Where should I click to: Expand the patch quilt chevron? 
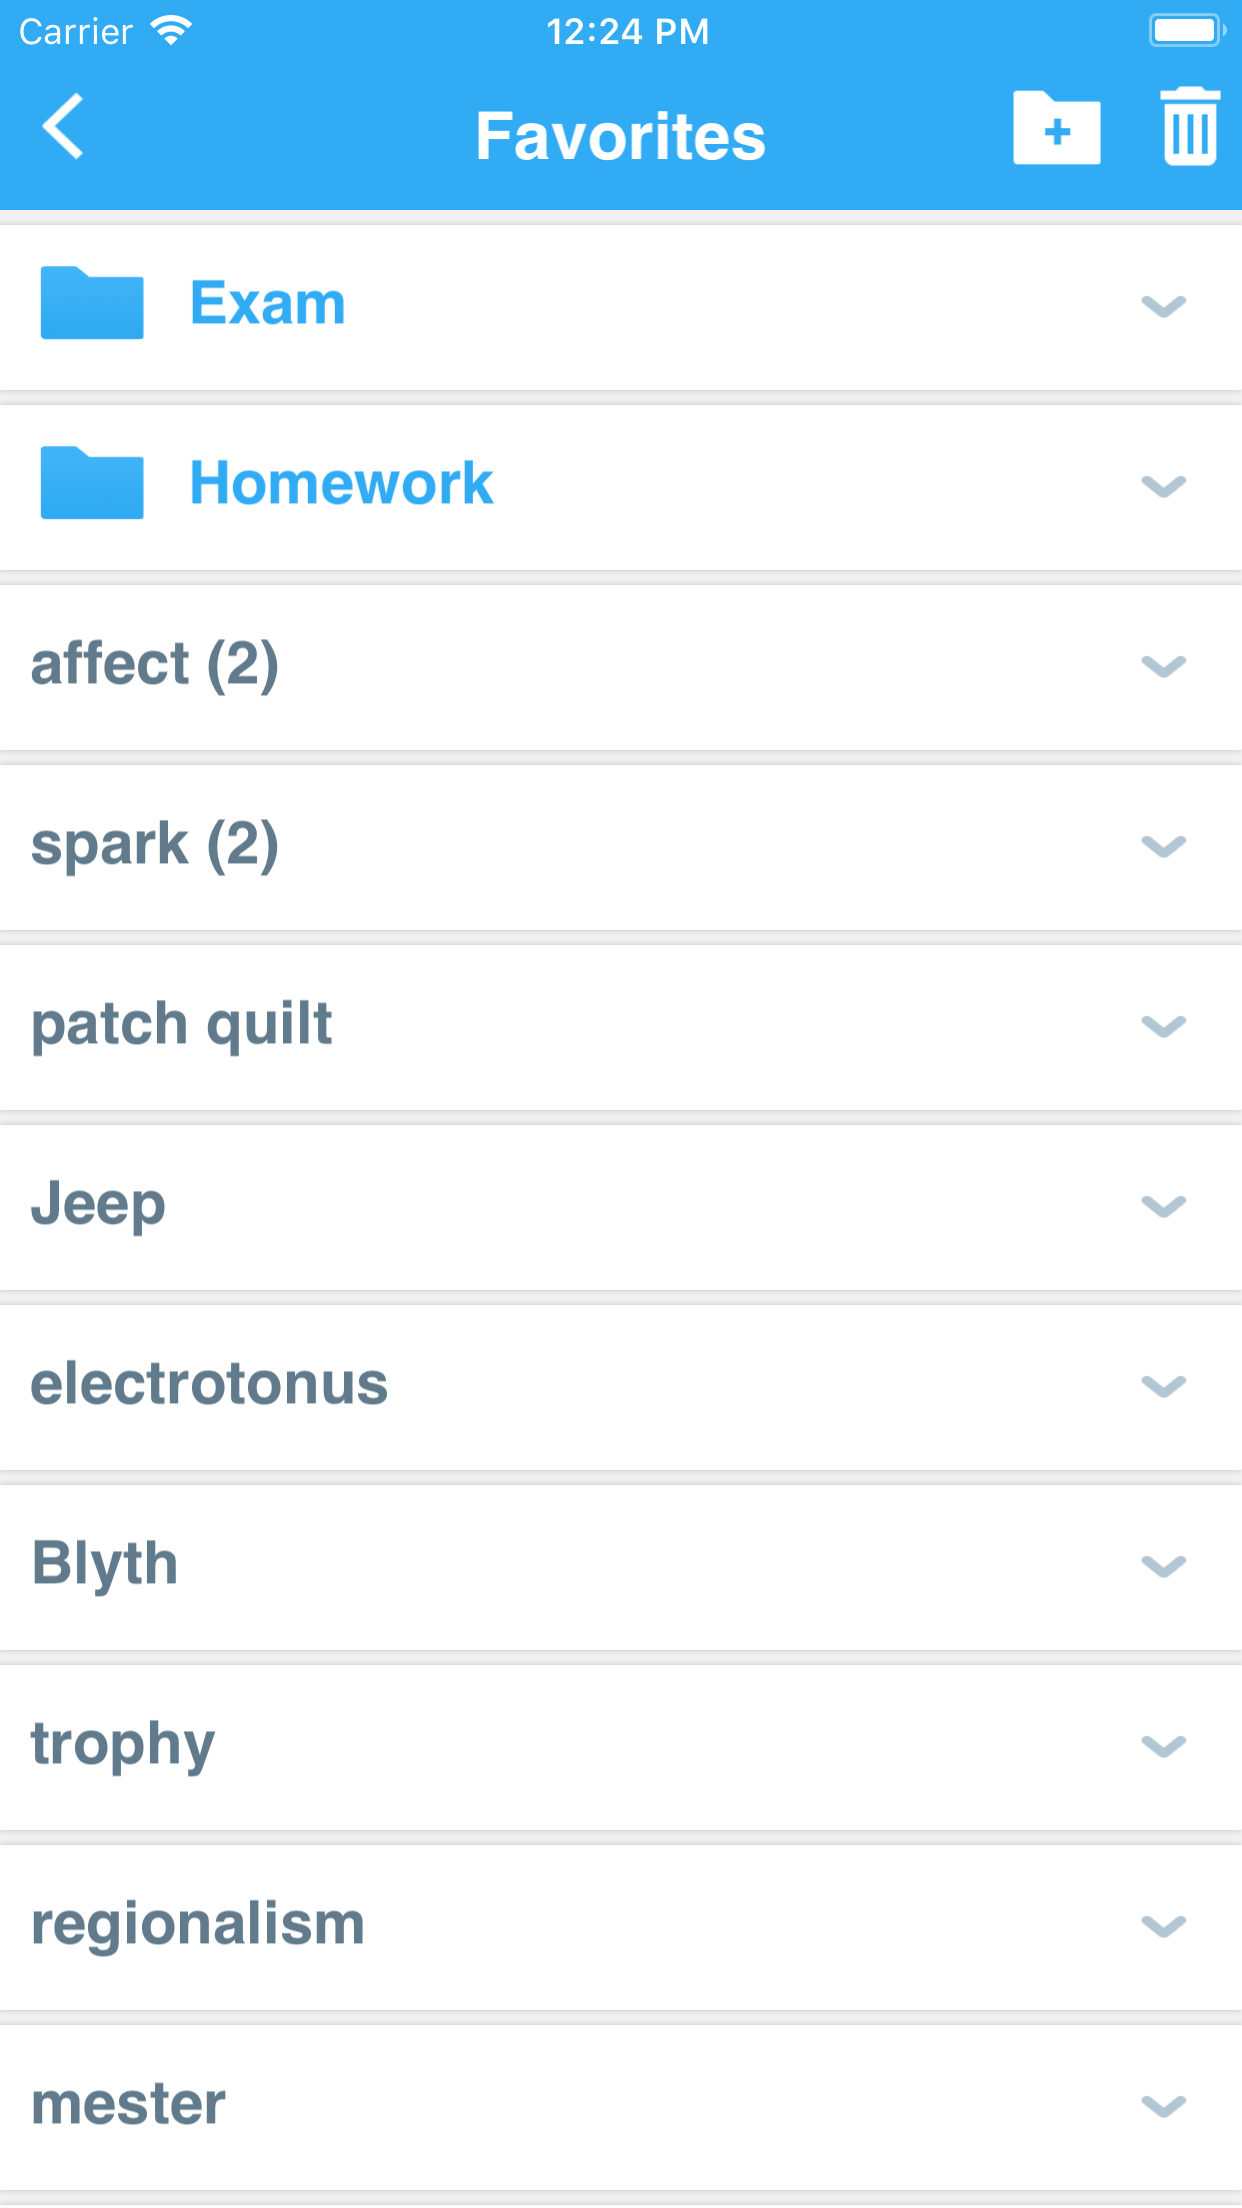point(1163,1026)
